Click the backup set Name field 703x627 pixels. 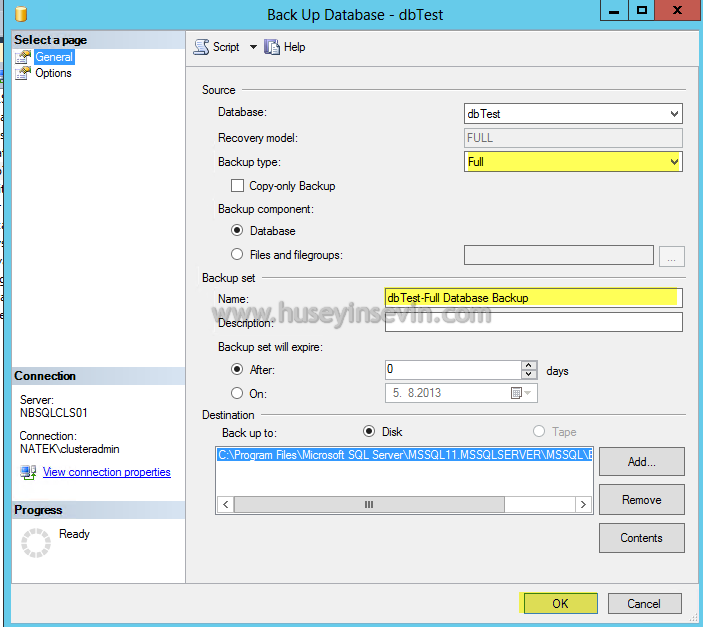[x=534, y=298]
